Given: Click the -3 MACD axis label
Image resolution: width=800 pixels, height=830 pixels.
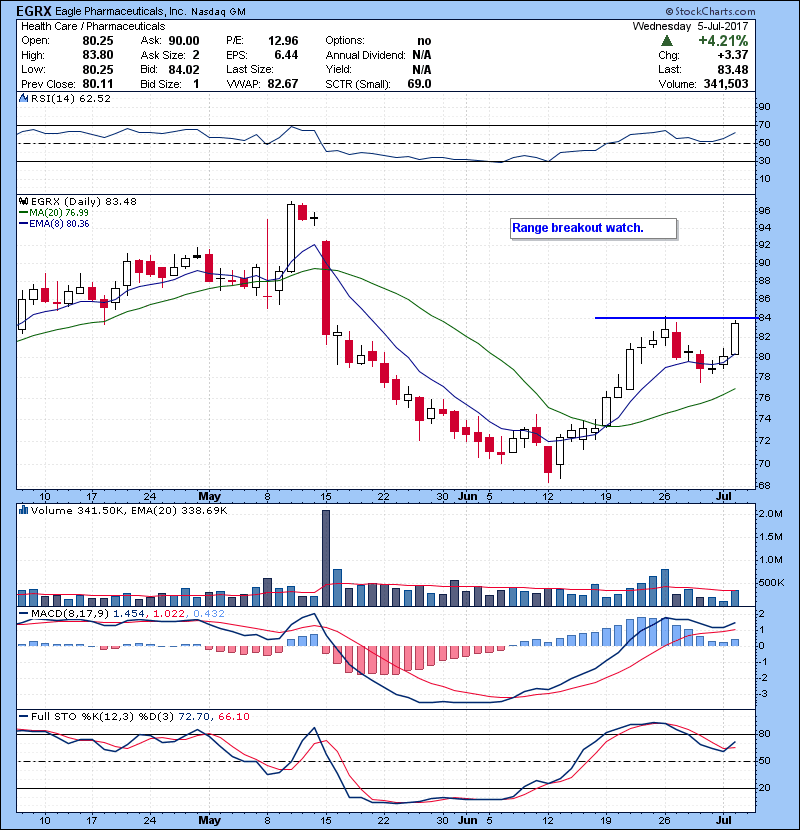Looking at the screenshot, I should click(761, 694).
